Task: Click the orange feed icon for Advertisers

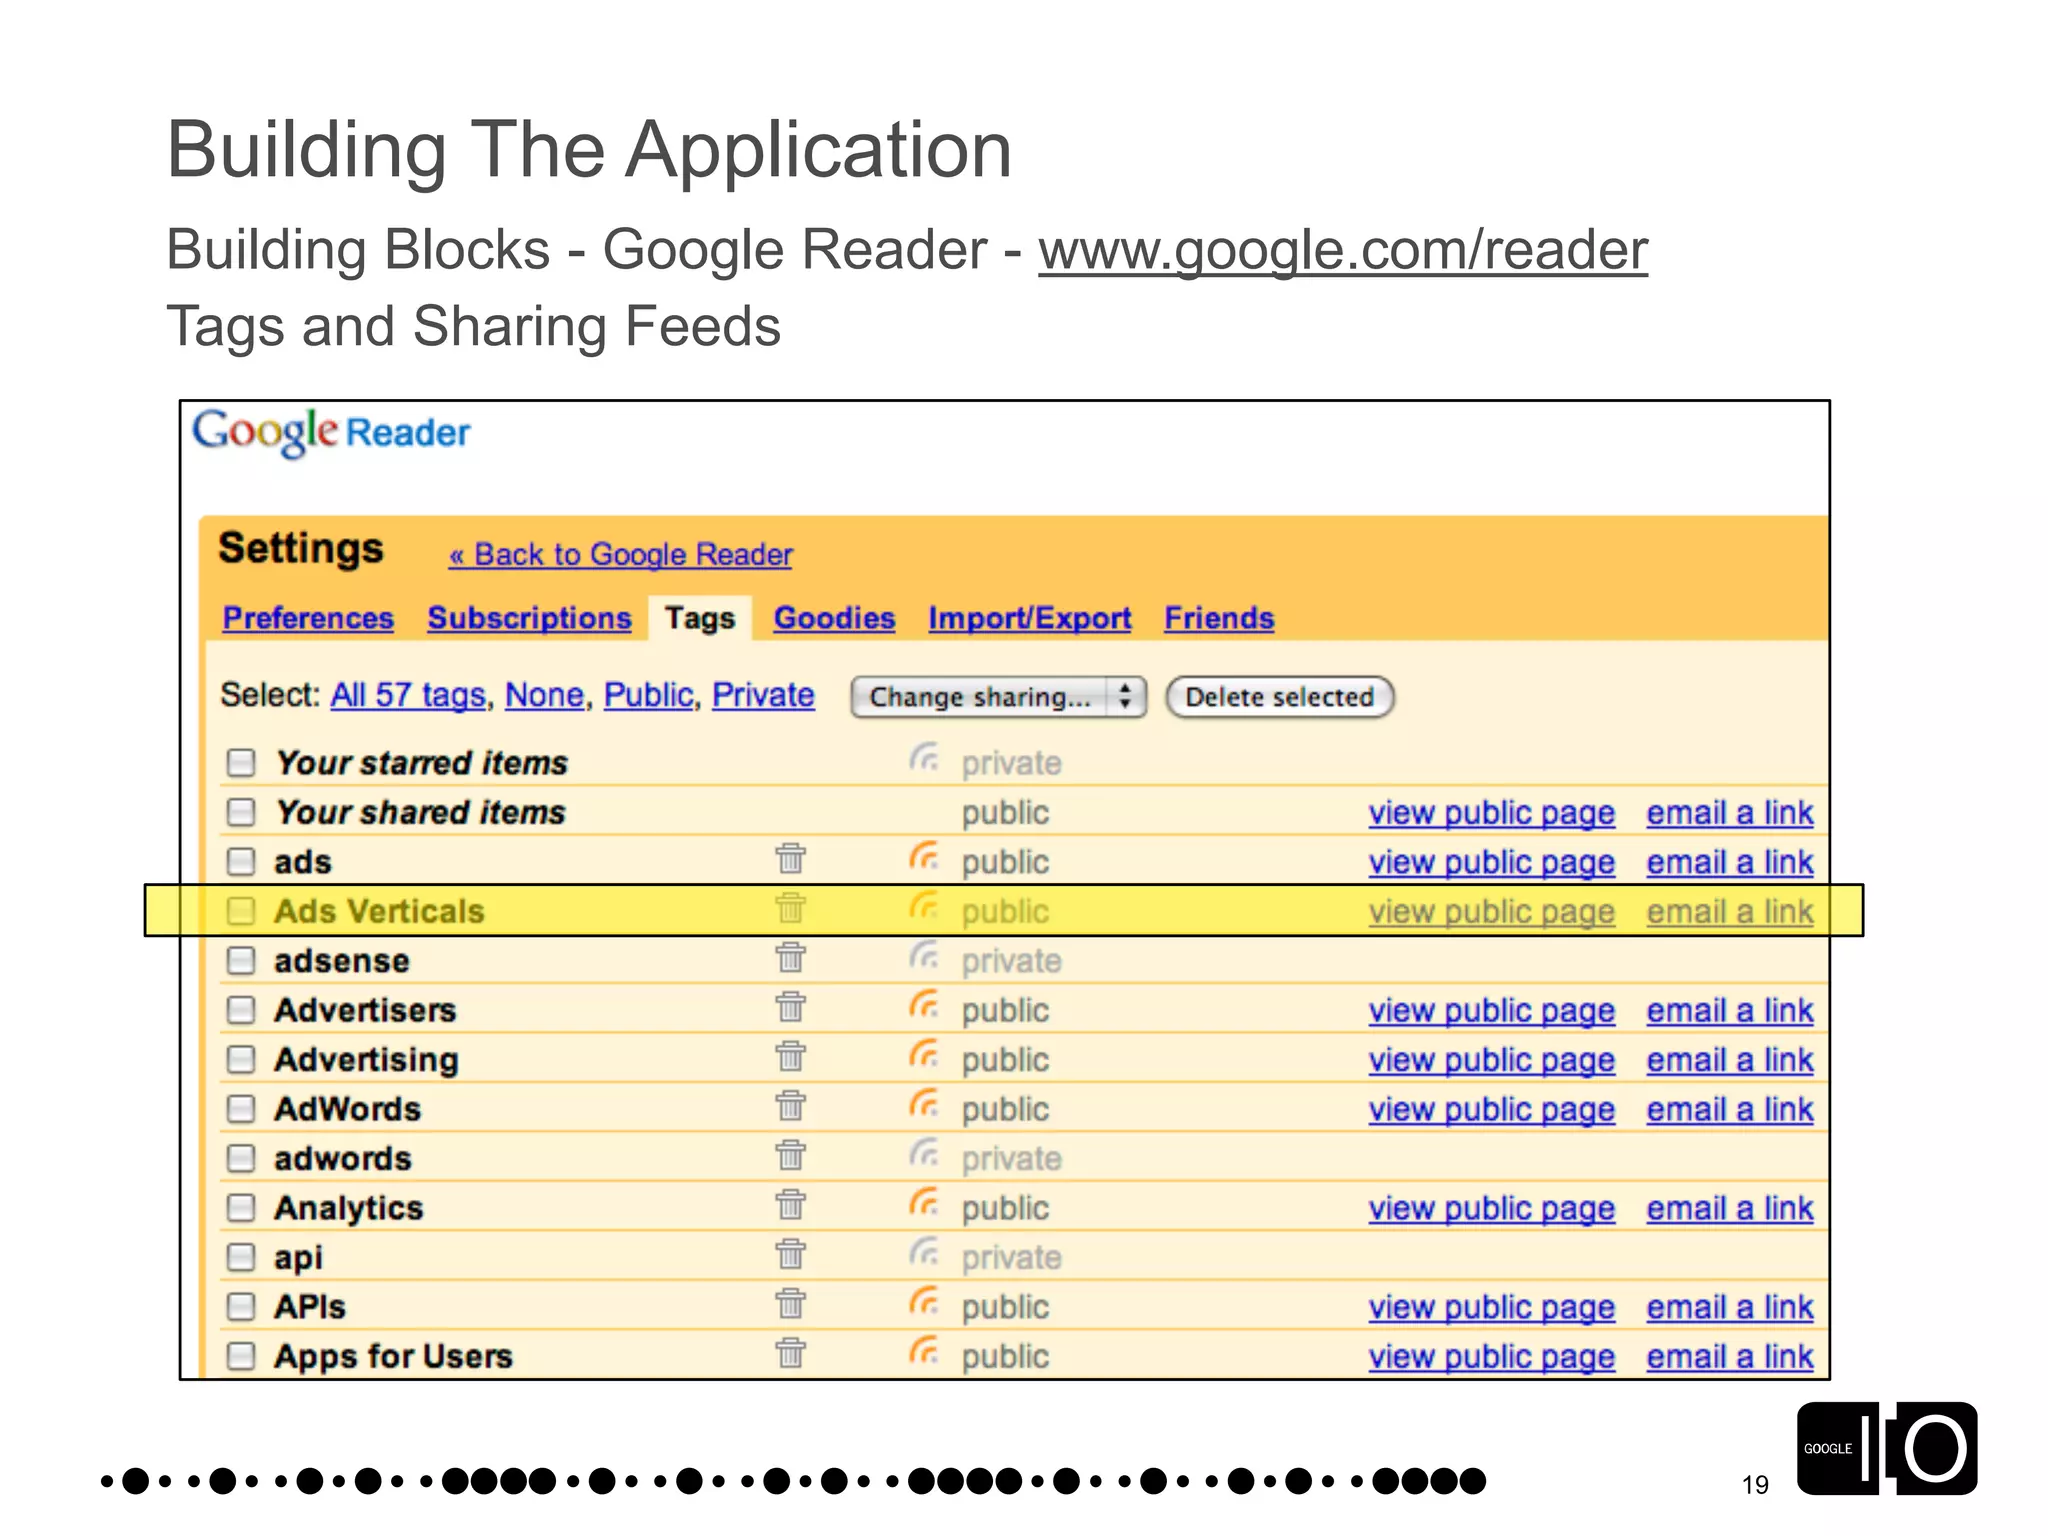Action: click(924, 1005)
